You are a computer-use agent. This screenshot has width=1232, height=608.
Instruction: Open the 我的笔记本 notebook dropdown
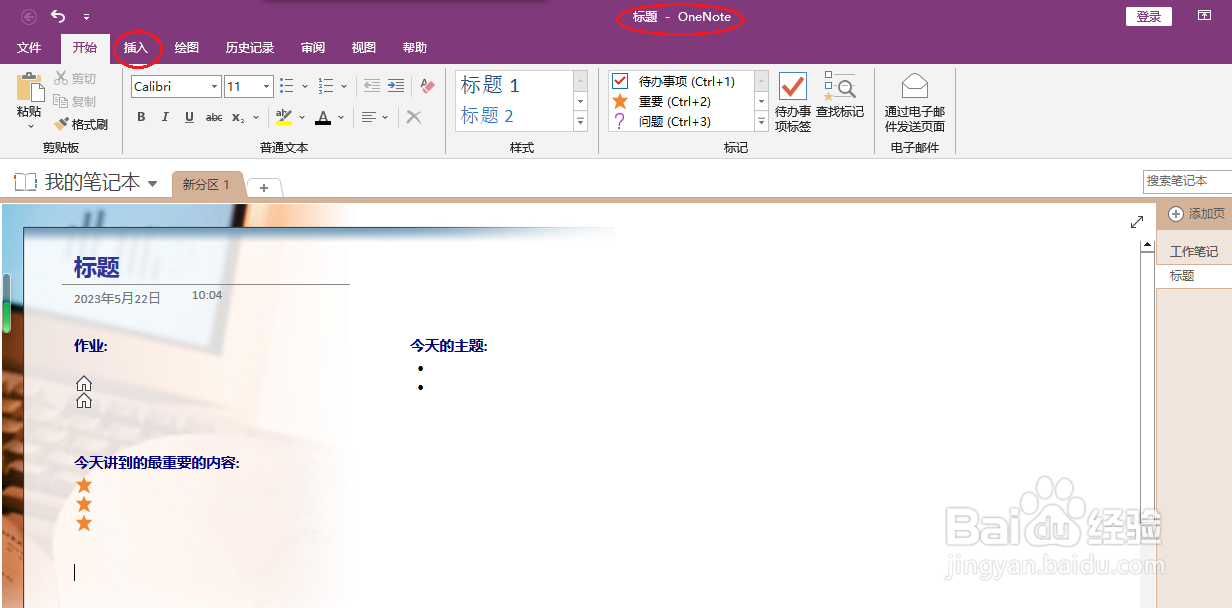pos(152,184)
